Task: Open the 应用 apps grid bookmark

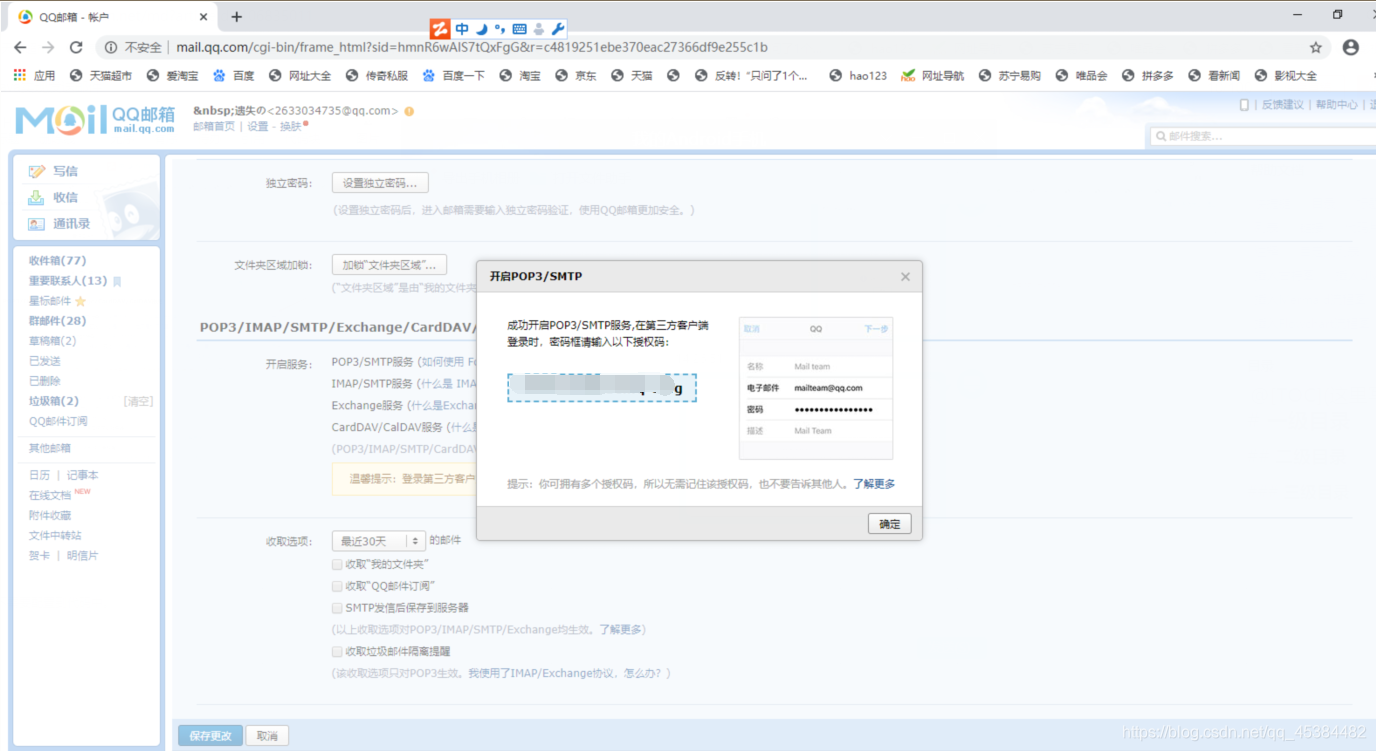Action: point(34,75)
